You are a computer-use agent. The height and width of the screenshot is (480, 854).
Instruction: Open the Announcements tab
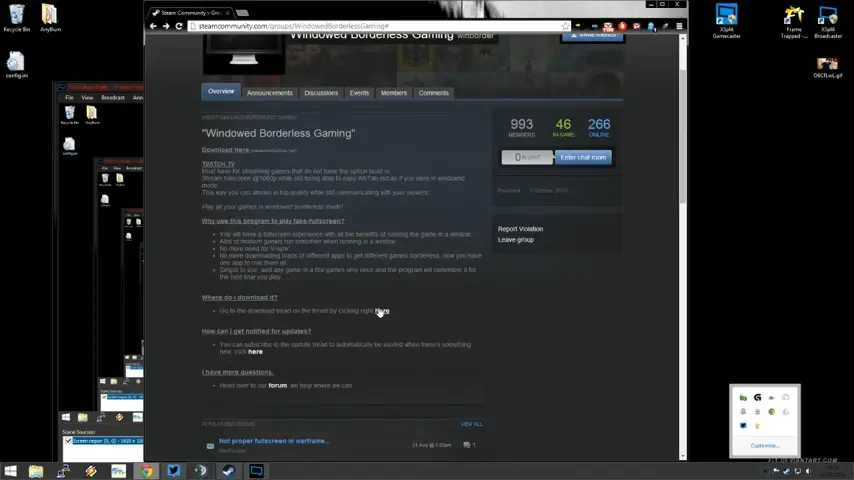pos(270,93)
